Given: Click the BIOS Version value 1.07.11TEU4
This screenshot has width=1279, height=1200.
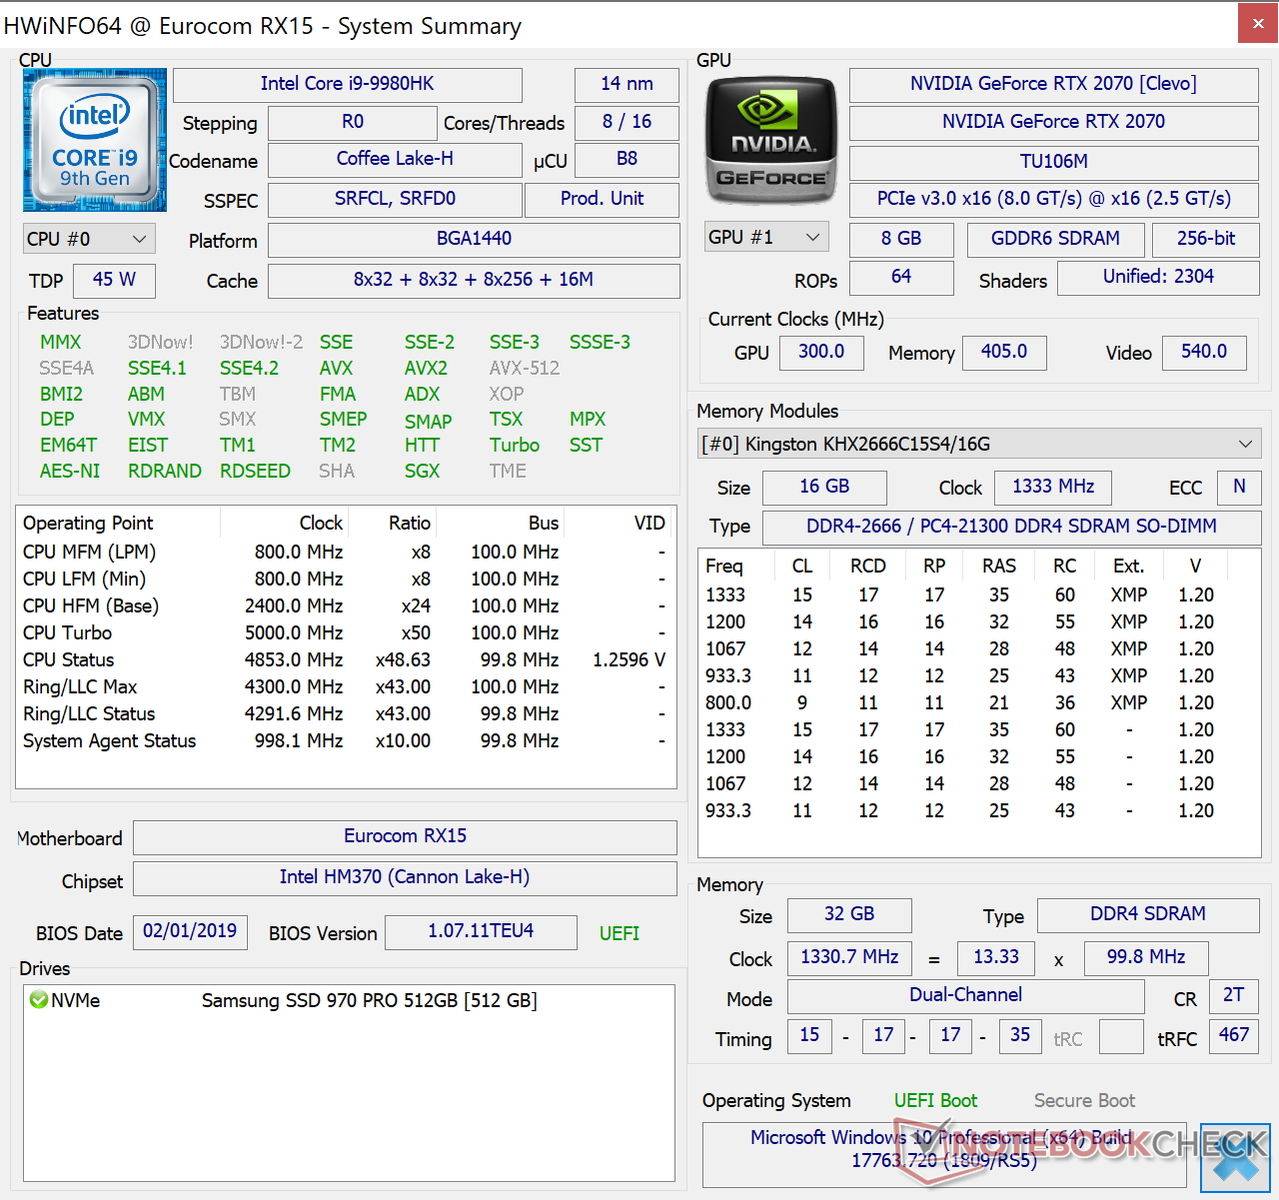Looking at the screenshot, I should [x=481, y=931].
